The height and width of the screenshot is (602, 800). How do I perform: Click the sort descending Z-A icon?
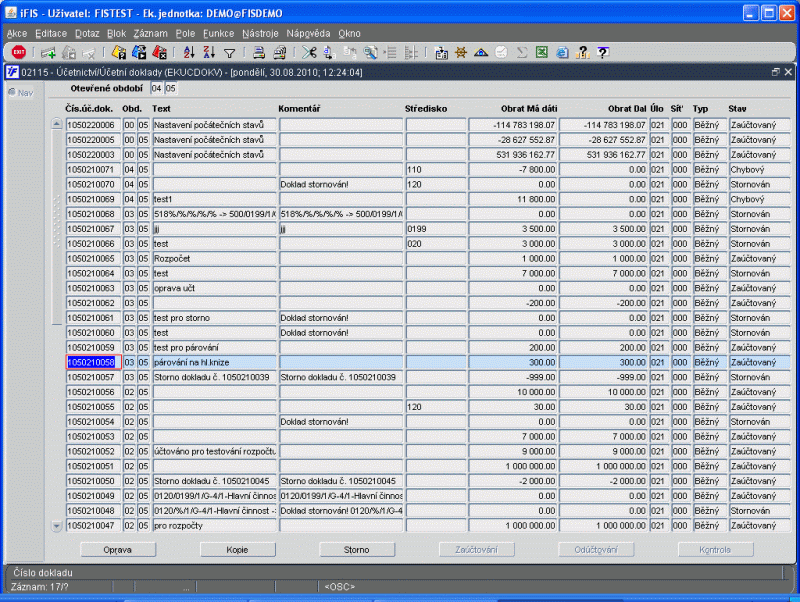[x=210, y=52]
